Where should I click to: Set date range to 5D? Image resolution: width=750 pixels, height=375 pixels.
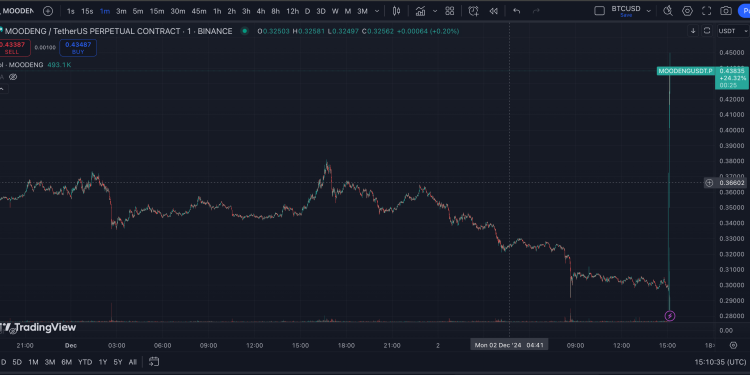(x=17, y=362)
